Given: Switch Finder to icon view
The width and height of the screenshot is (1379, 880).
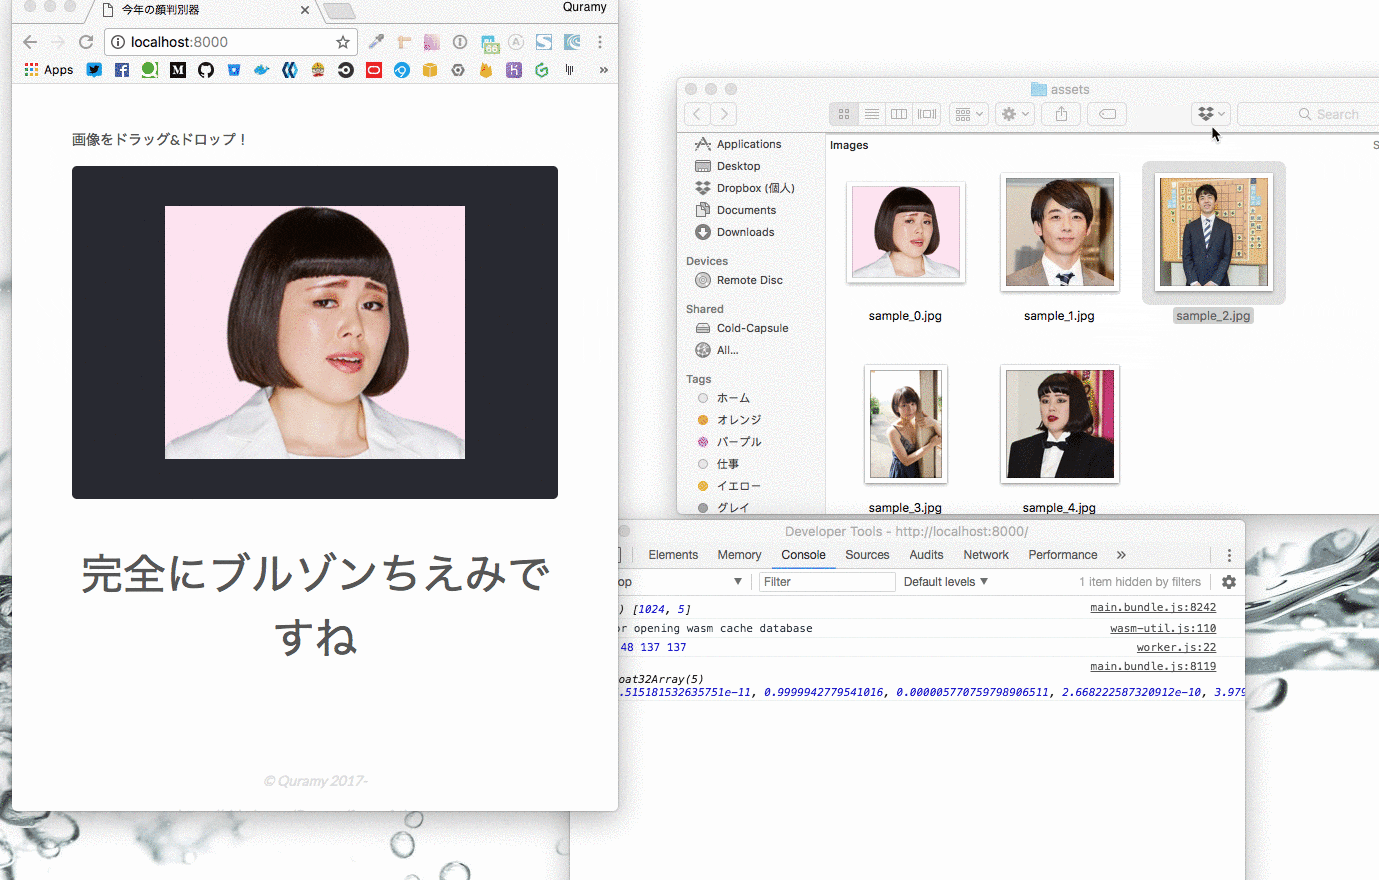Looking at the screenshot, I should 843,114.
